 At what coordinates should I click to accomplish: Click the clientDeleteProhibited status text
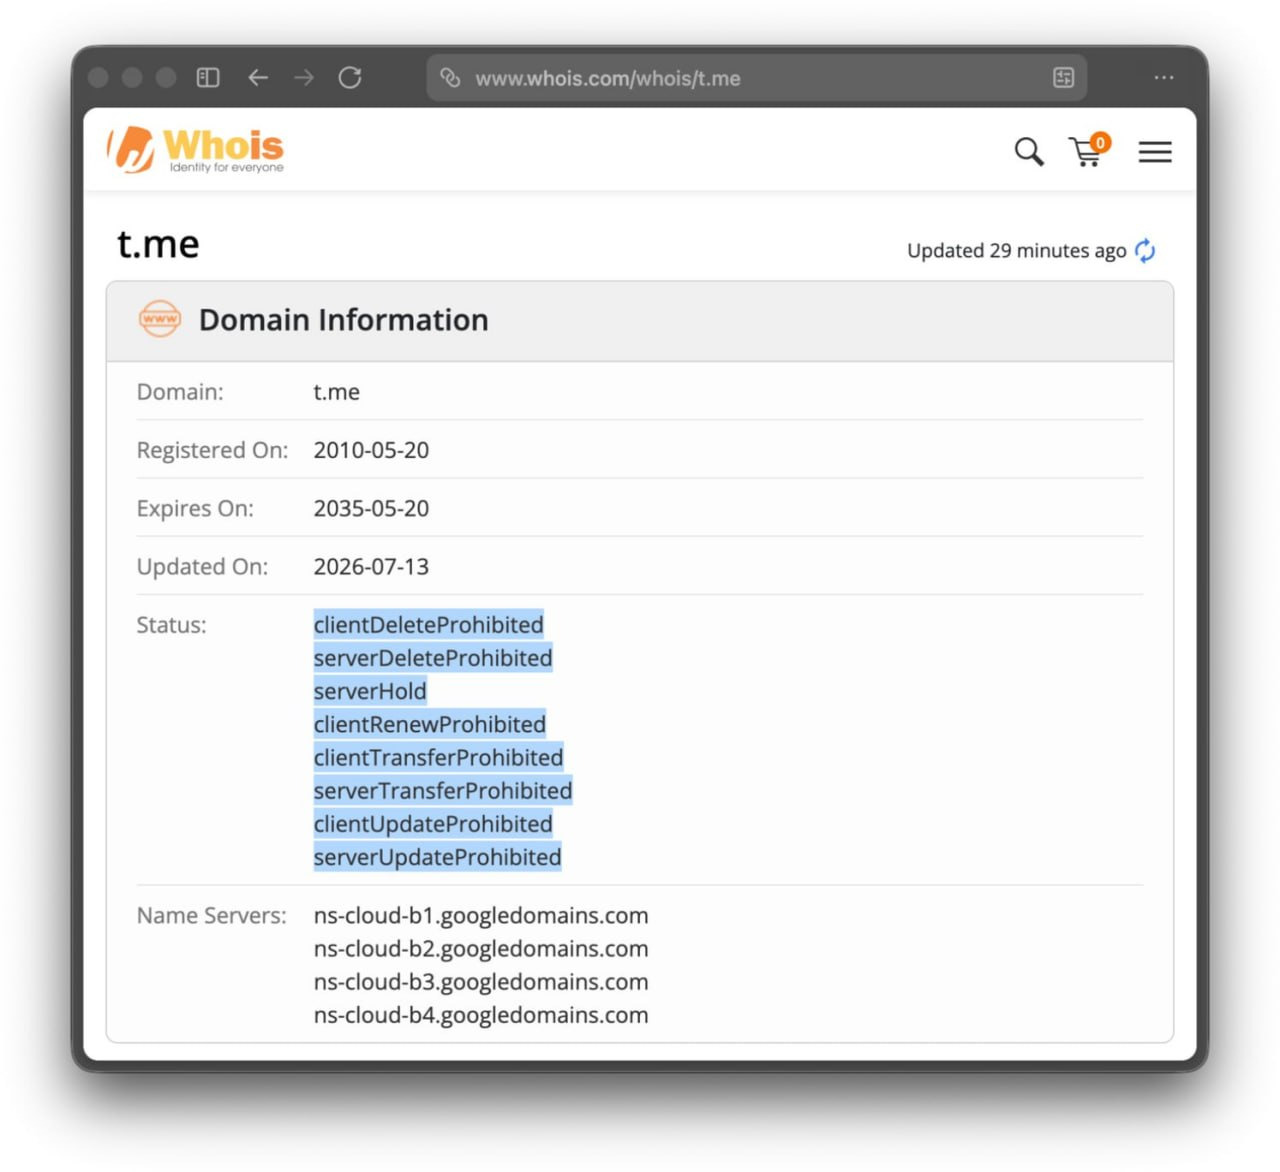pyautogui.click(x=429, y=625)
